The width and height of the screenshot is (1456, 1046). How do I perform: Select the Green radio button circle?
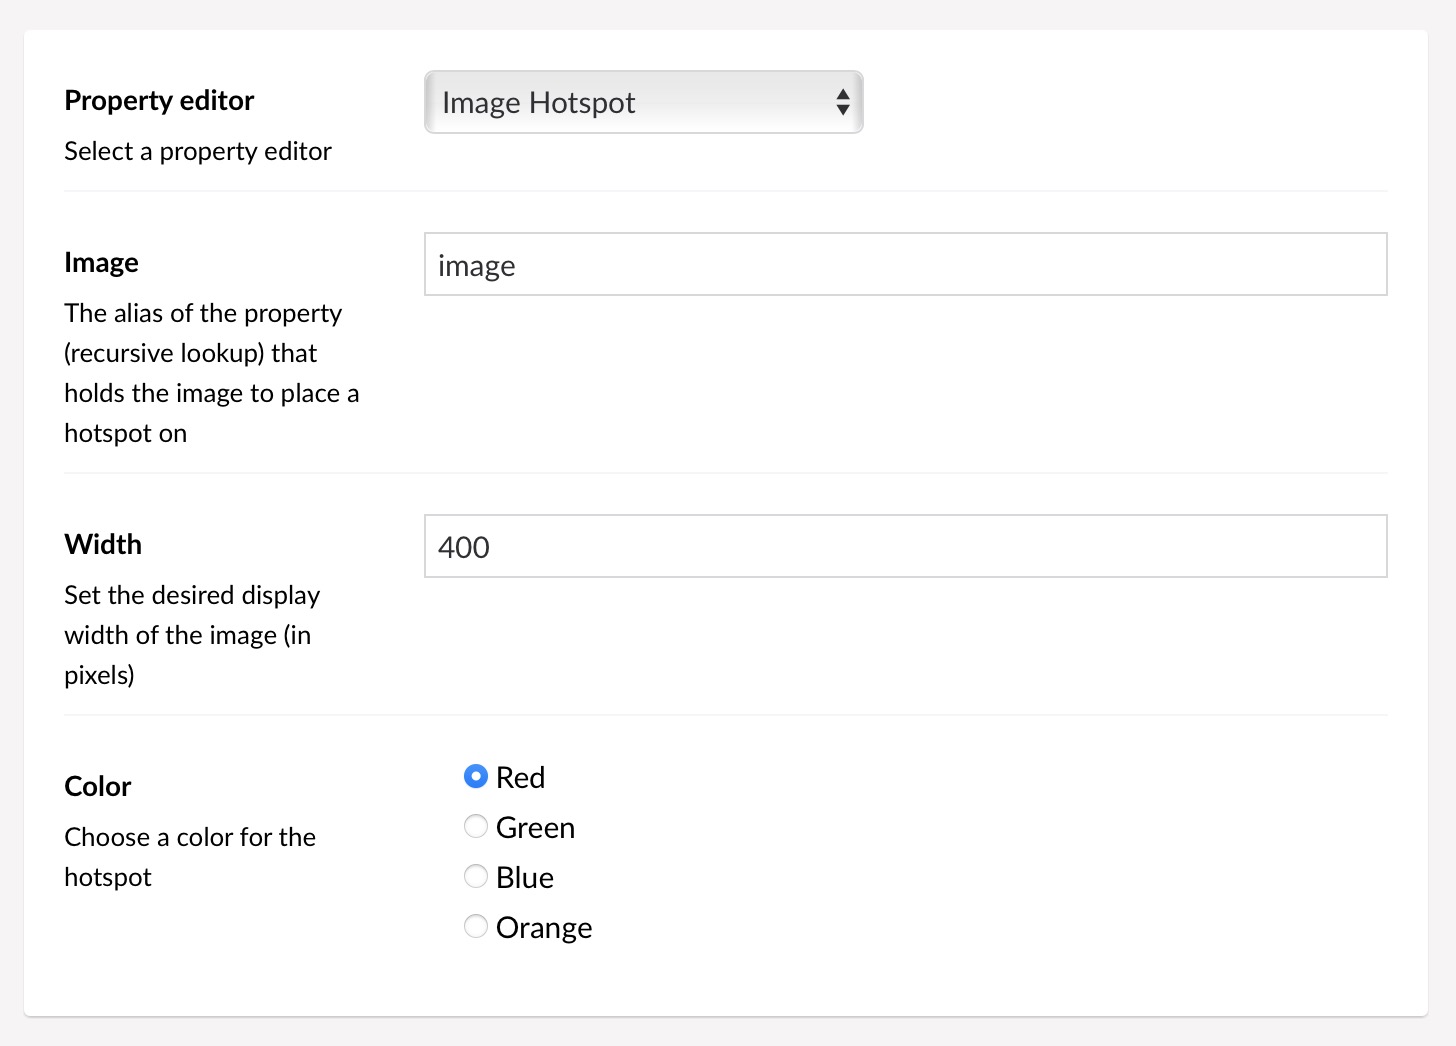[x=476, y=827]
